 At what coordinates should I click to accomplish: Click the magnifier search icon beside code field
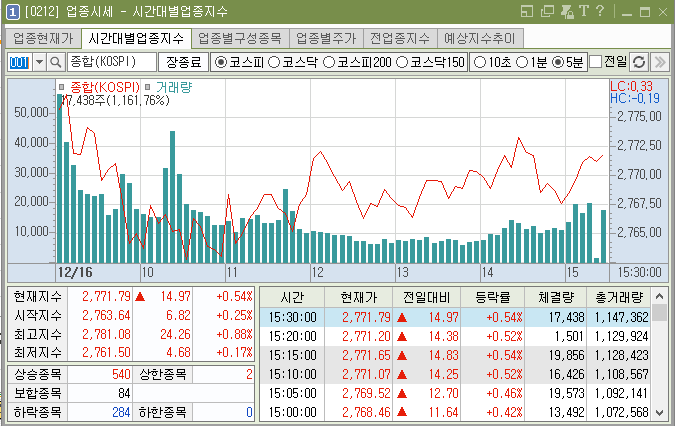[56, 62]
